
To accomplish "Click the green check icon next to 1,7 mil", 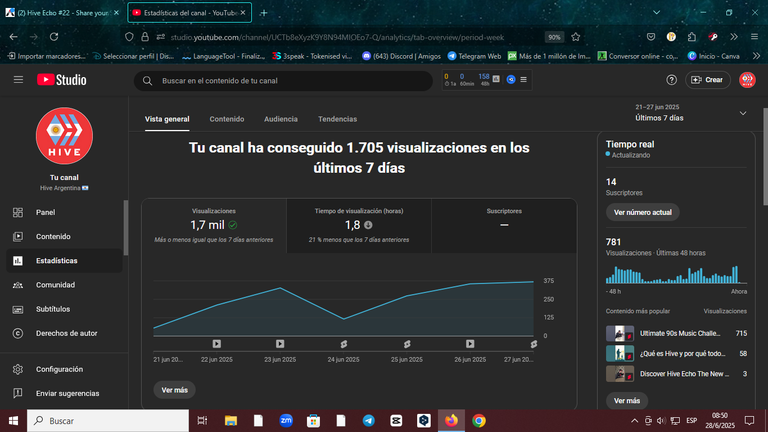I will (233, 225).
